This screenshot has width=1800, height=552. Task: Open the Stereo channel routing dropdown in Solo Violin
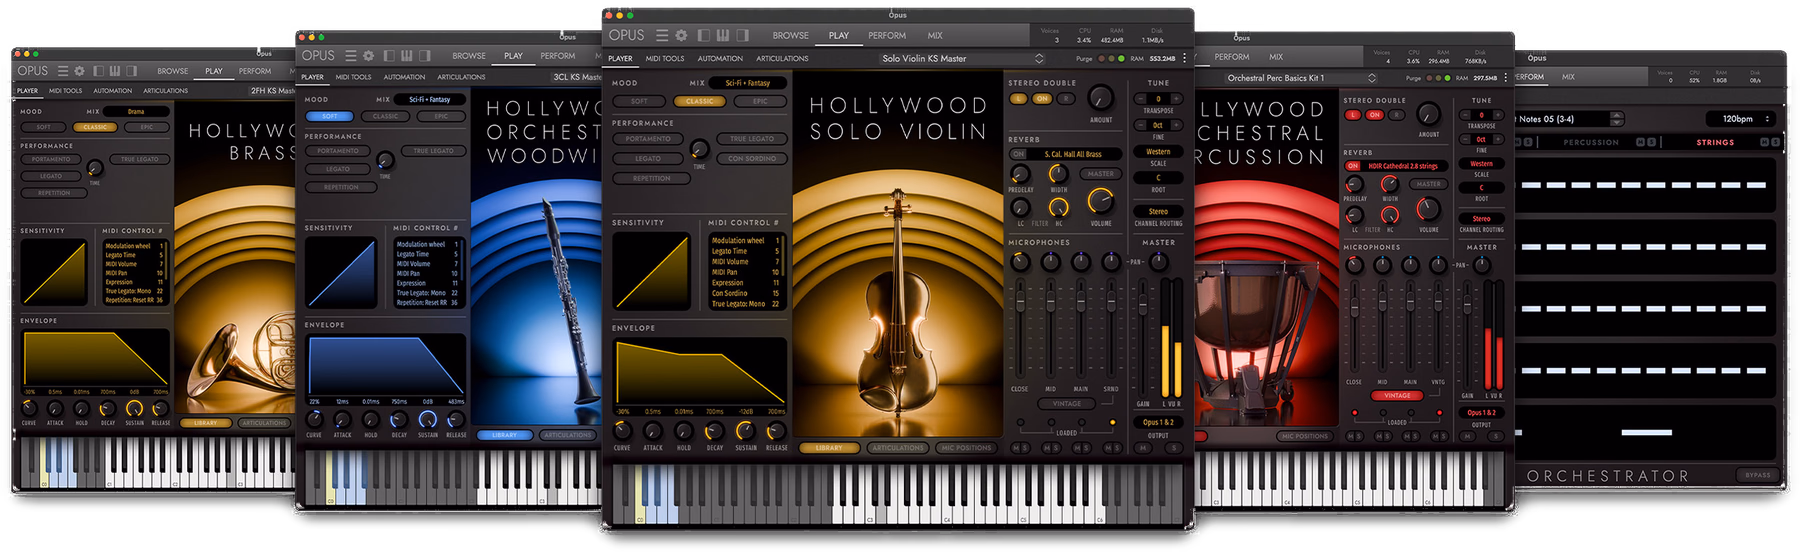1158,211
